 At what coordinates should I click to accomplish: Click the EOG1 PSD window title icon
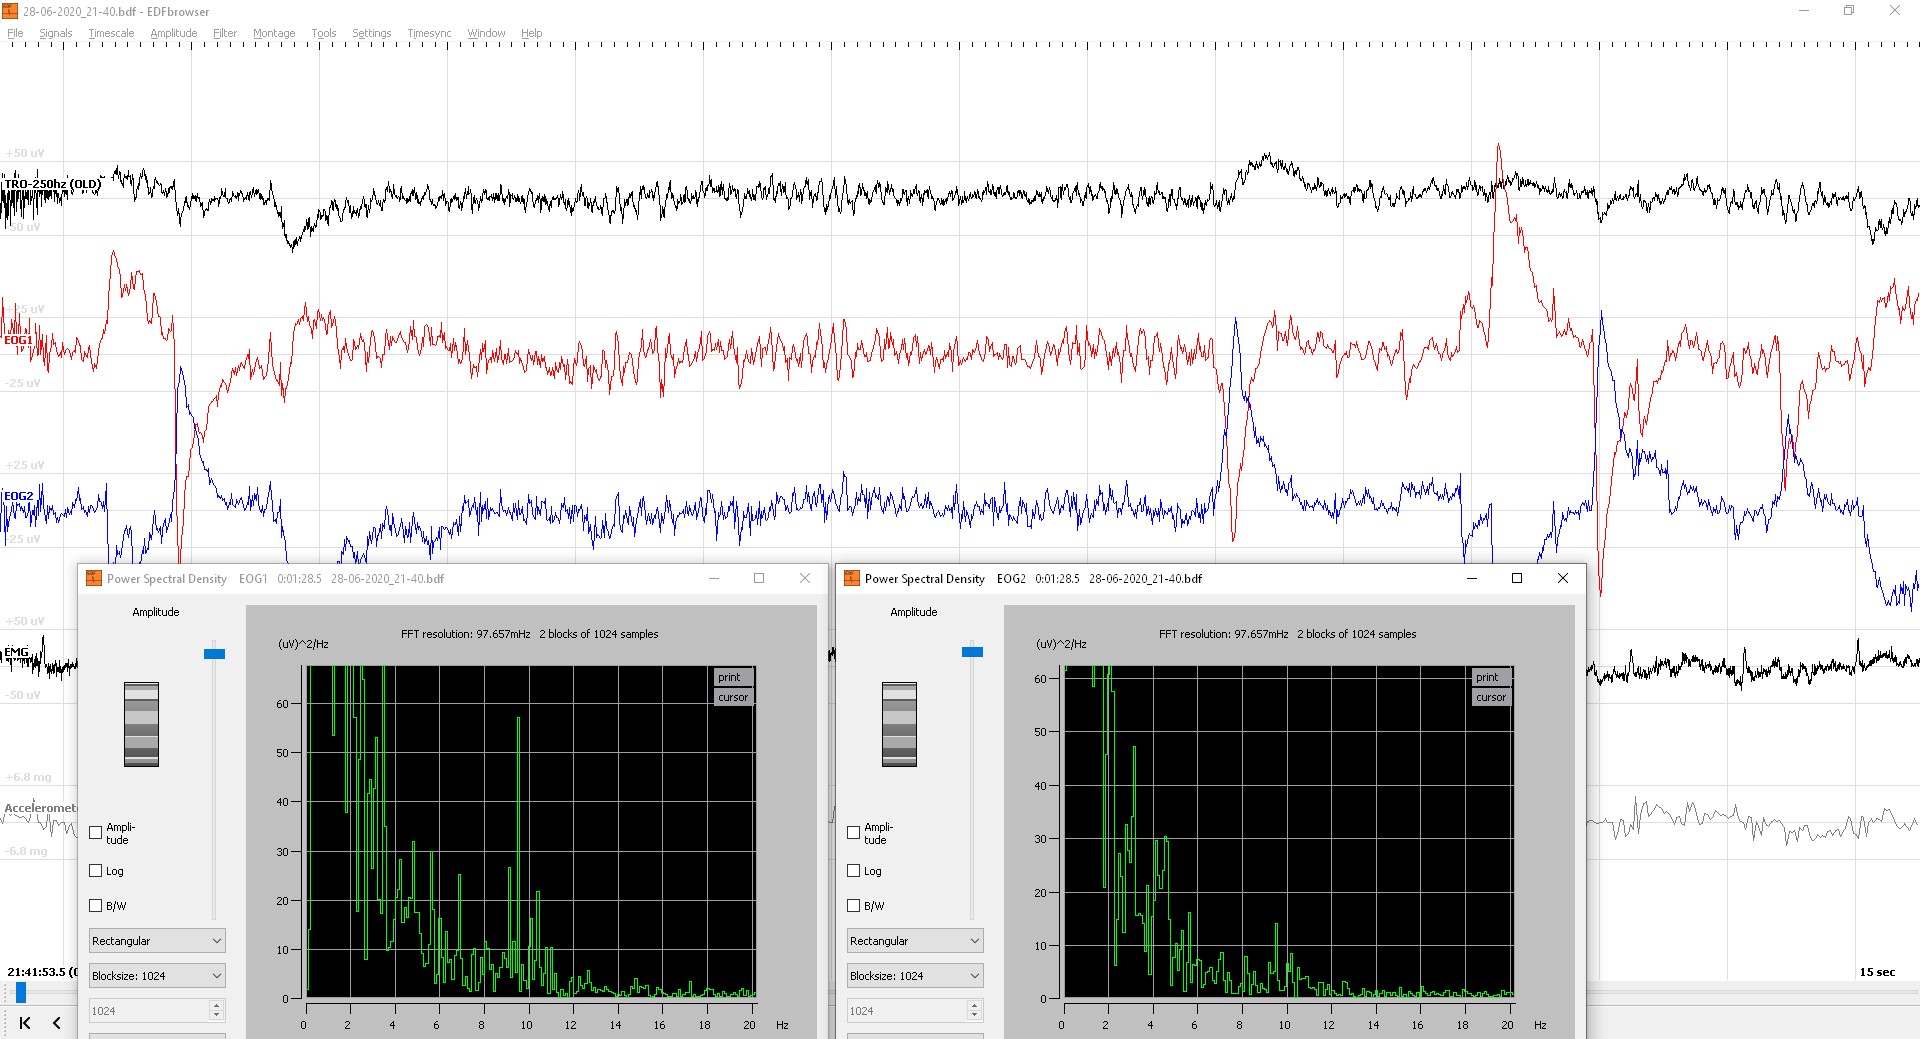tap(94, 578)
